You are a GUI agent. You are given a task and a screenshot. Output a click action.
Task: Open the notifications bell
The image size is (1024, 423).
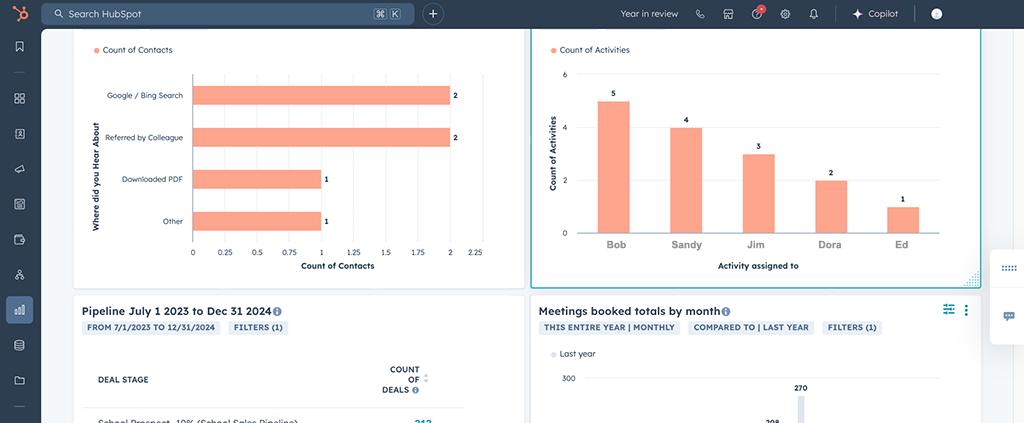pos(813,14)
